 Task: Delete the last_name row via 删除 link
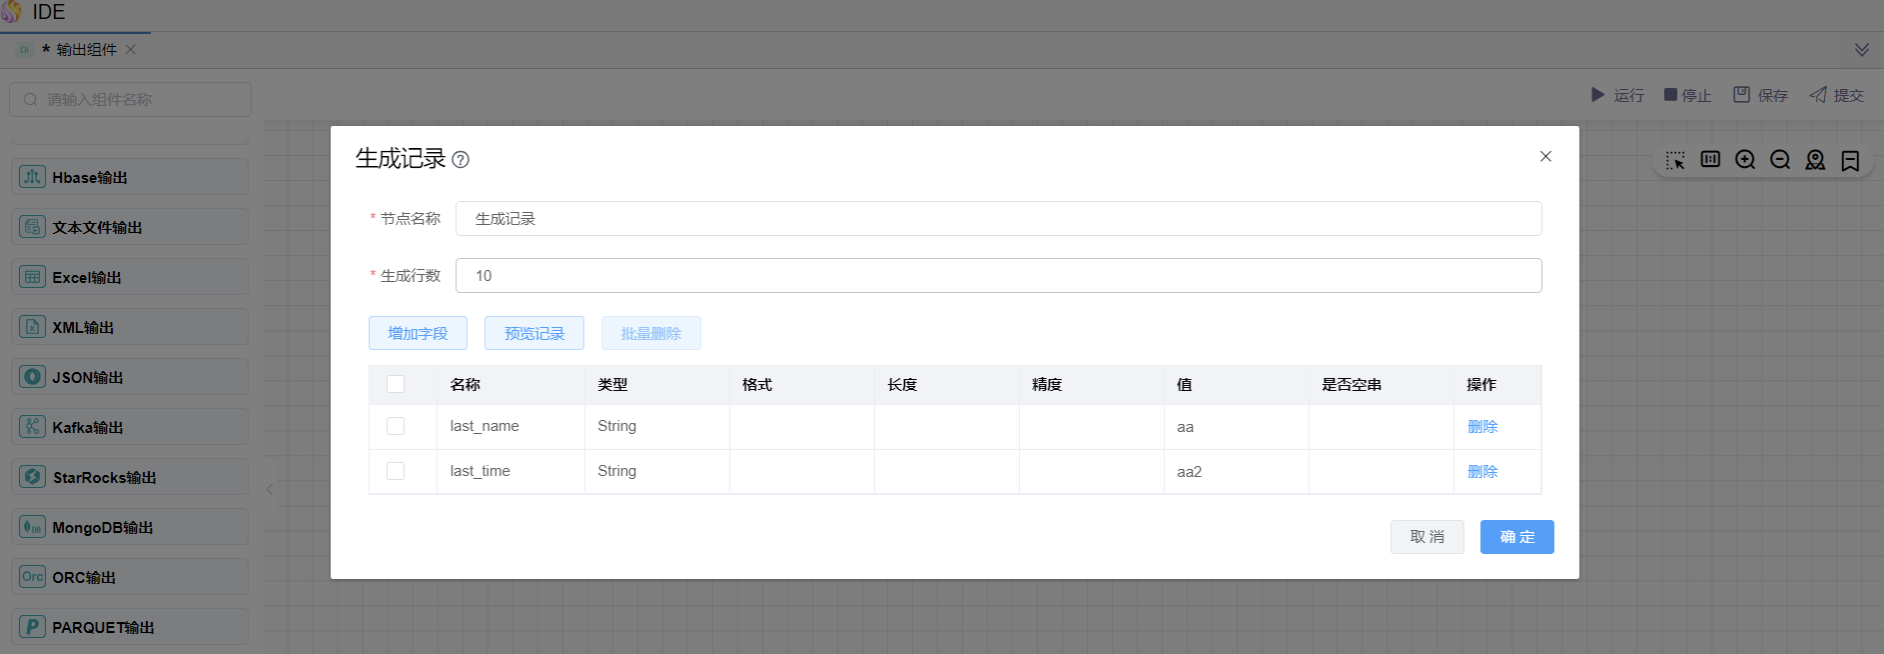1482,426
